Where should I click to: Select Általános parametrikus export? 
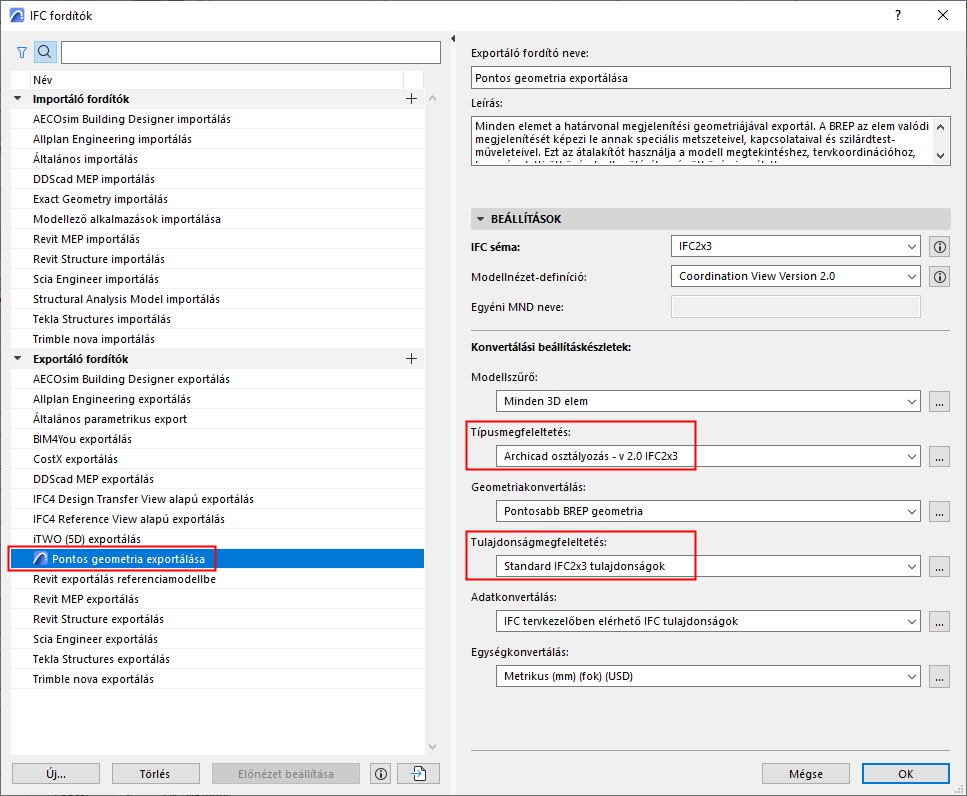(218, 419)
